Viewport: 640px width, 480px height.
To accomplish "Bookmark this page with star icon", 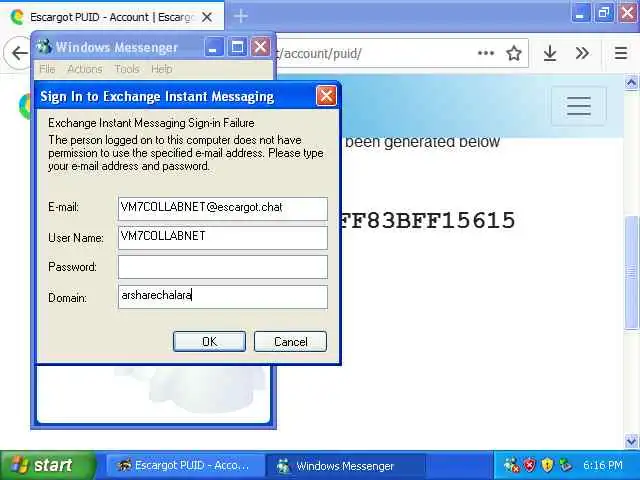I will tap(514, 53).
